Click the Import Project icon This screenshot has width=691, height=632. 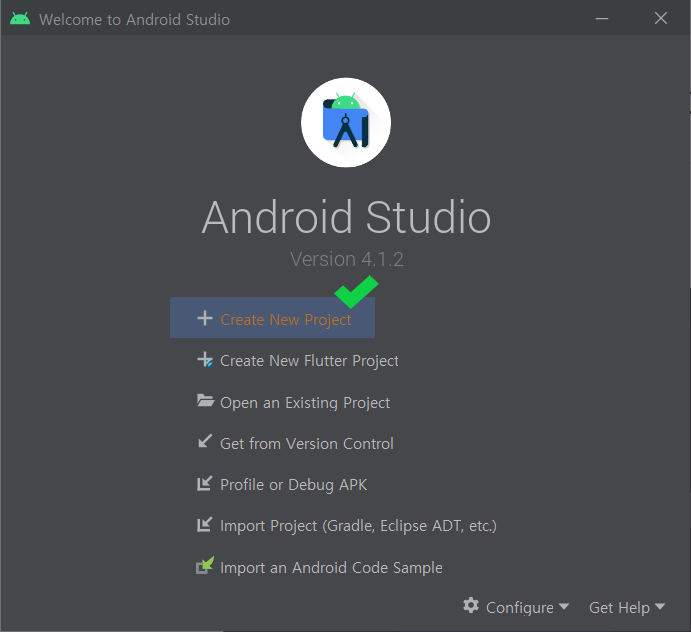tap(204, 524)
